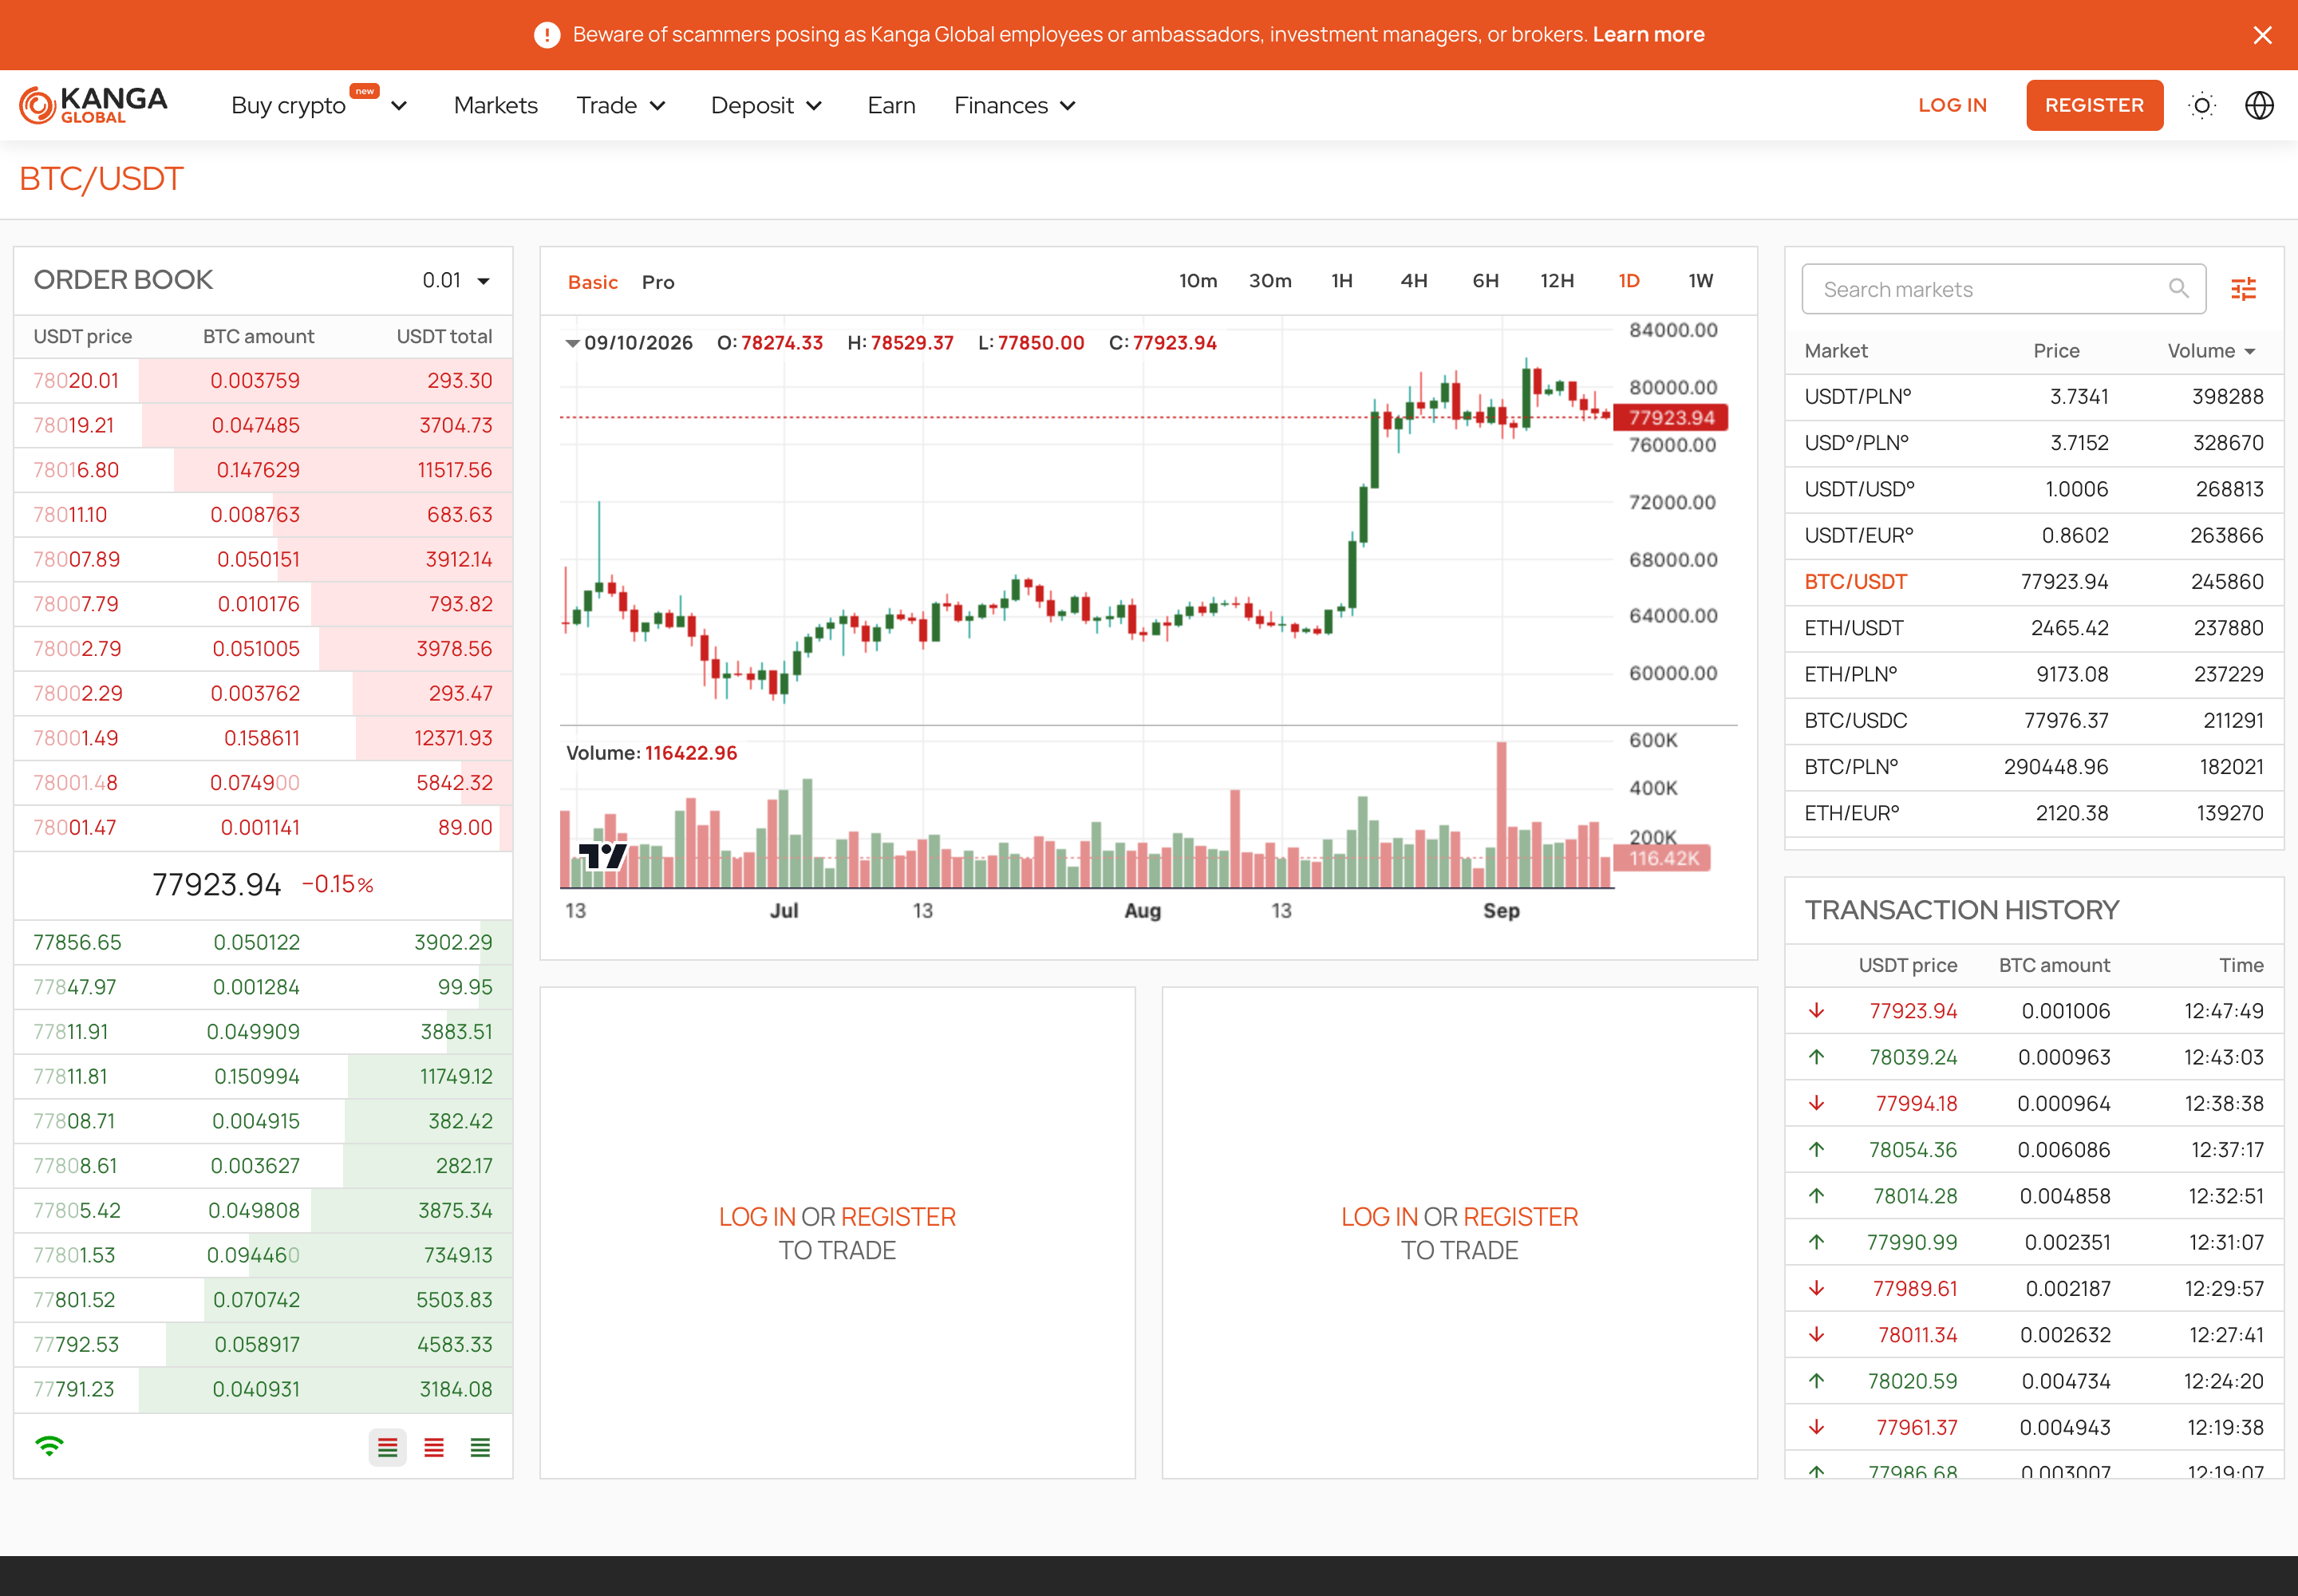Toggle light/dark theme sun icon
The image size is (2298, 1596).
[x=2201, y=105]
